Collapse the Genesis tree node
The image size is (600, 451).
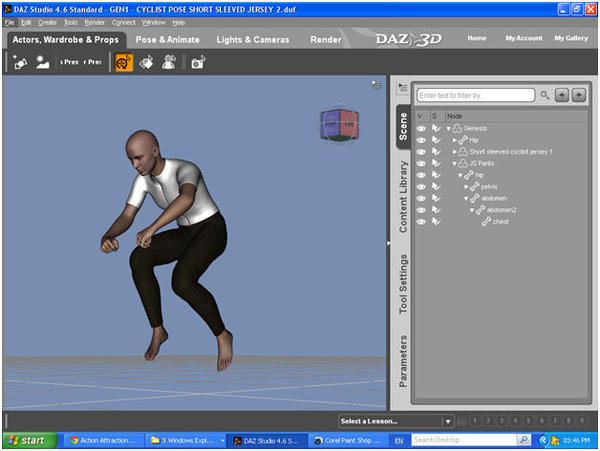pos(448,129)
